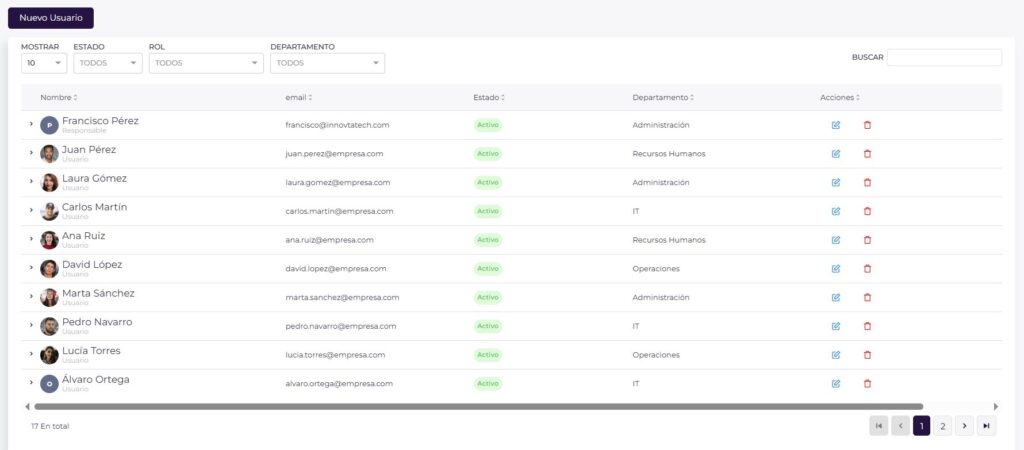The image size is (1024, 450).
Task: Go to page 2 of results
Action: tap(943, 426)
